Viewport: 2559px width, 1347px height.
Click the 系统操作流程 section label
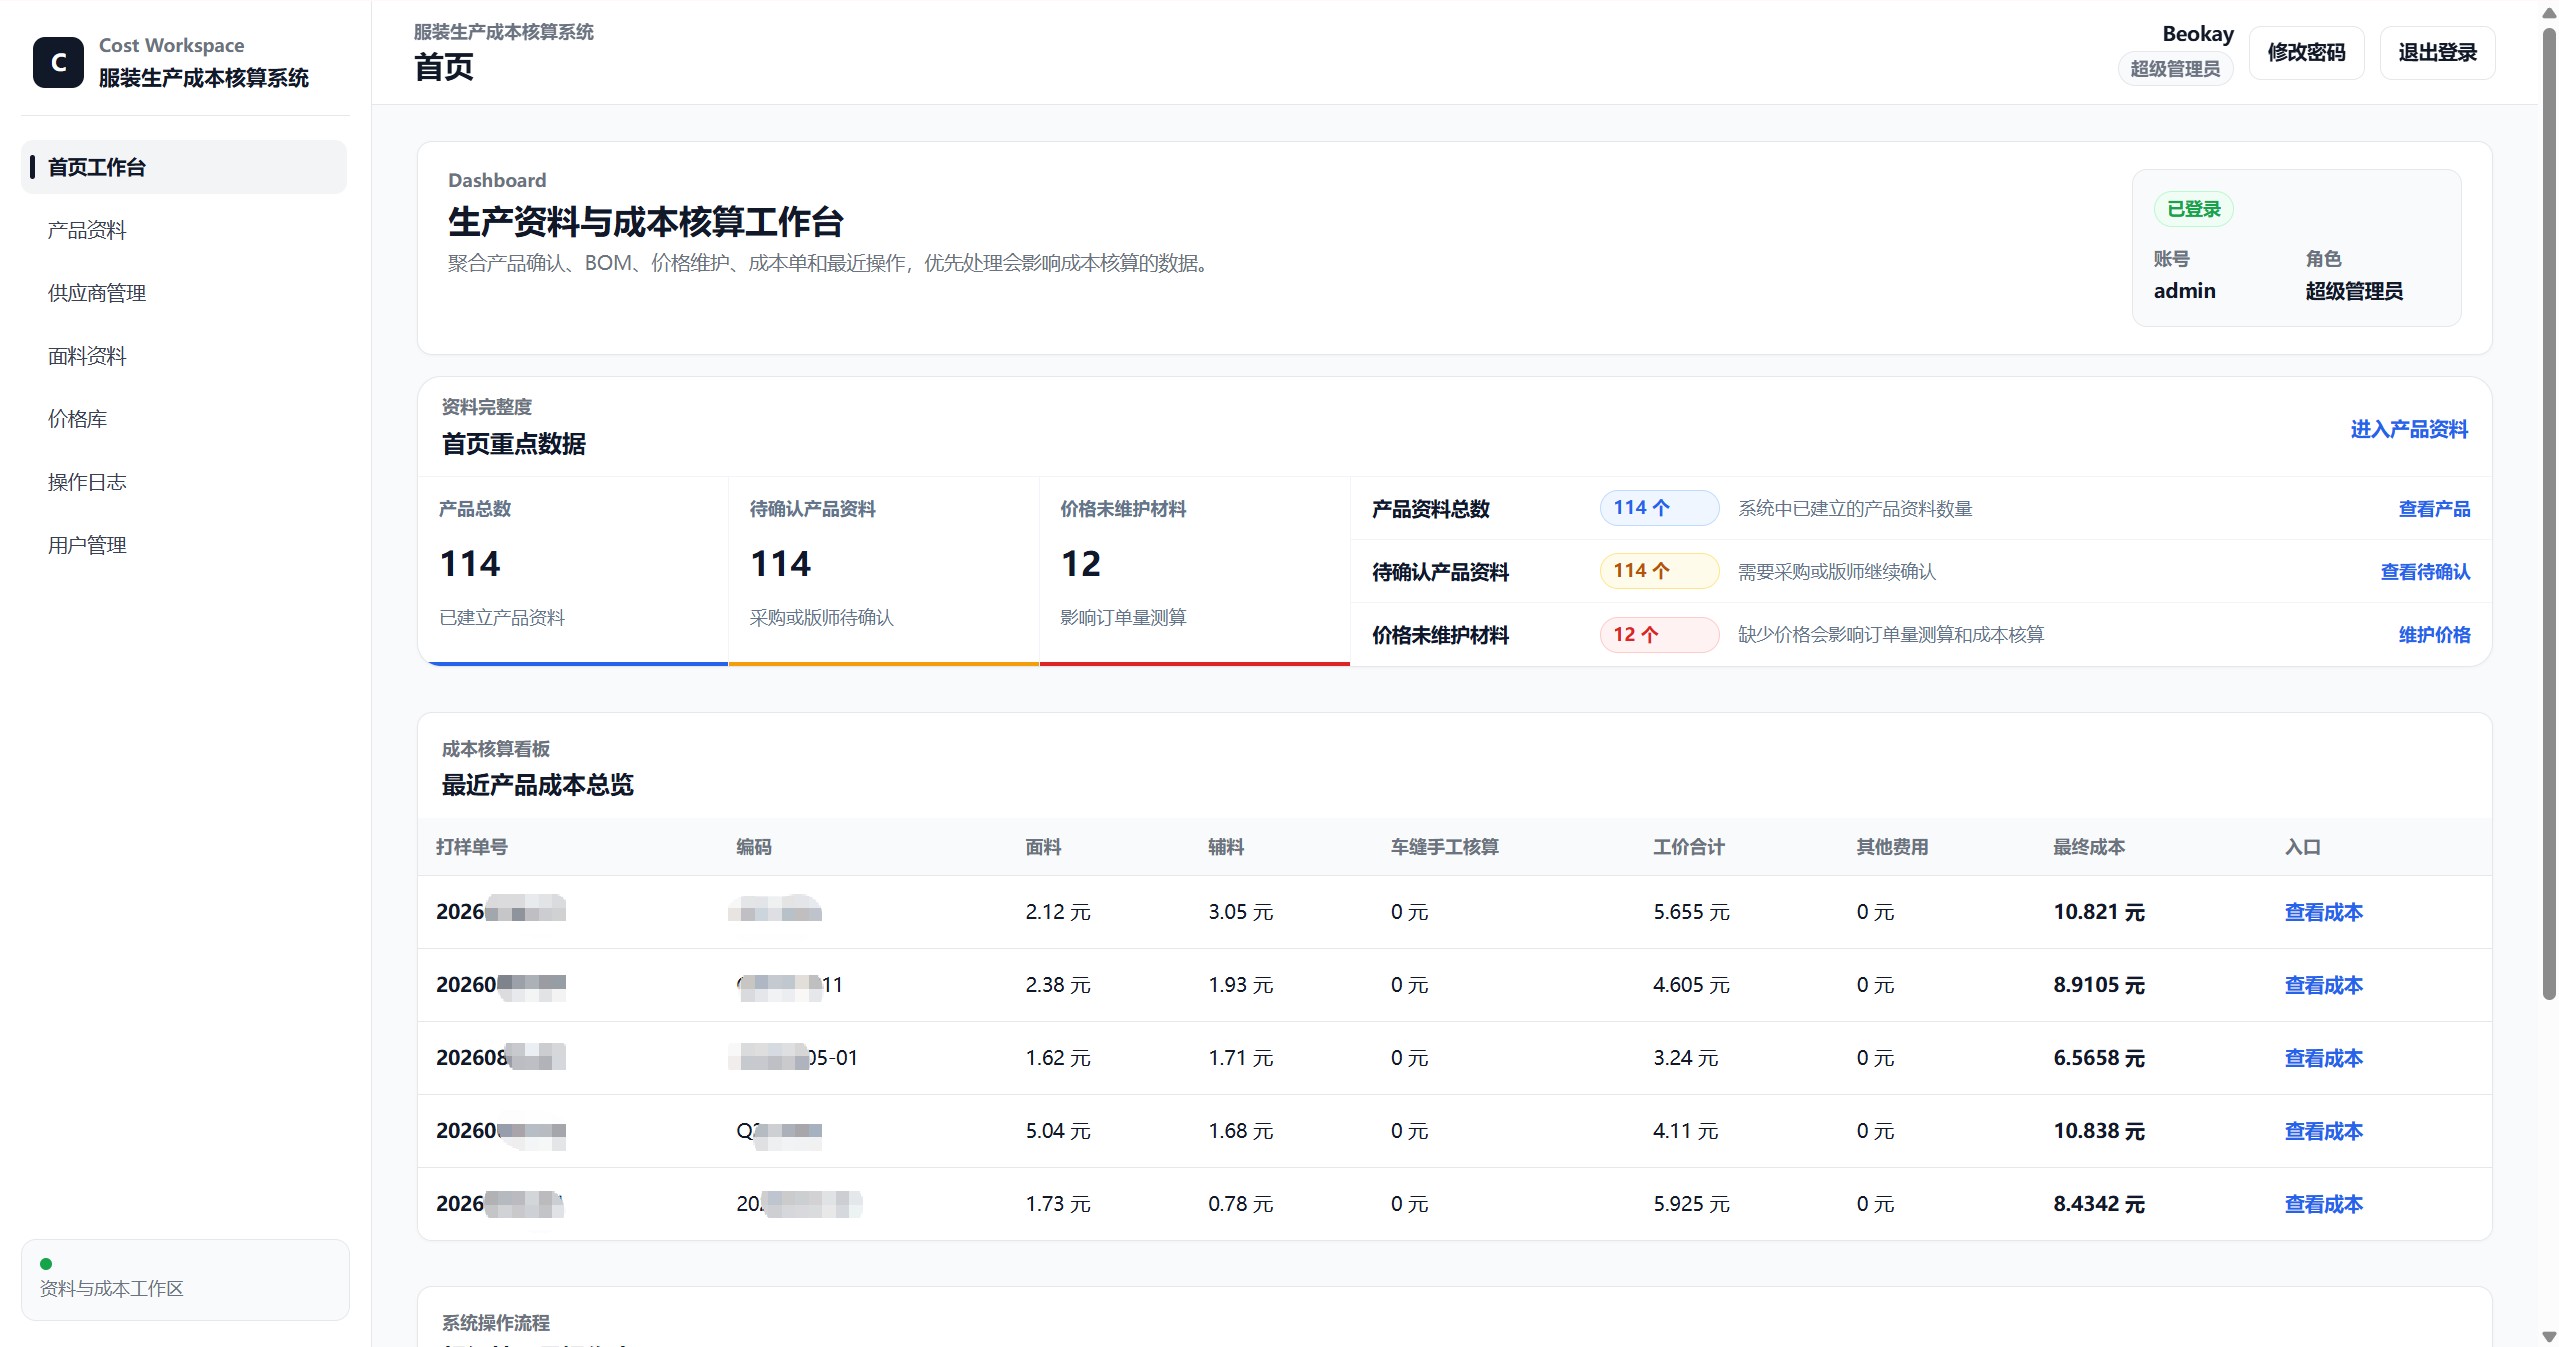[496, 1323]
